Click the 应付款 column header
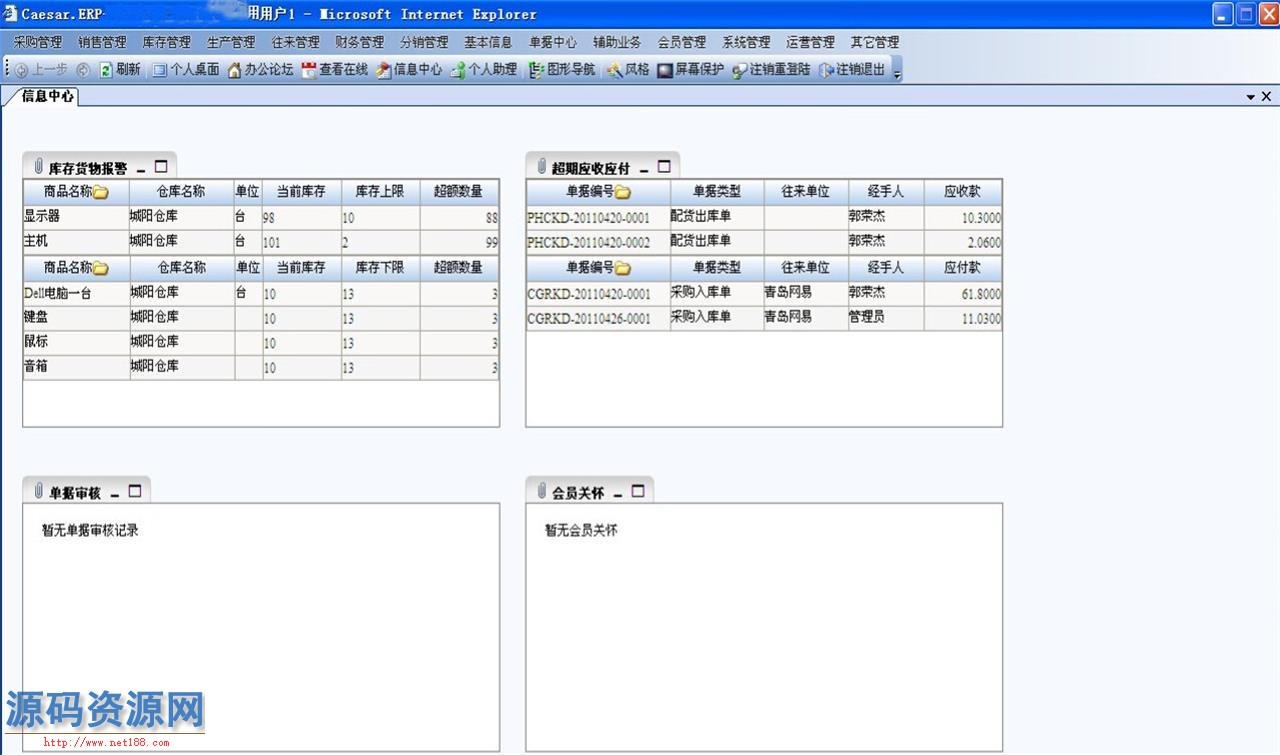This screenshot has width=1280, height=755. 962,268
